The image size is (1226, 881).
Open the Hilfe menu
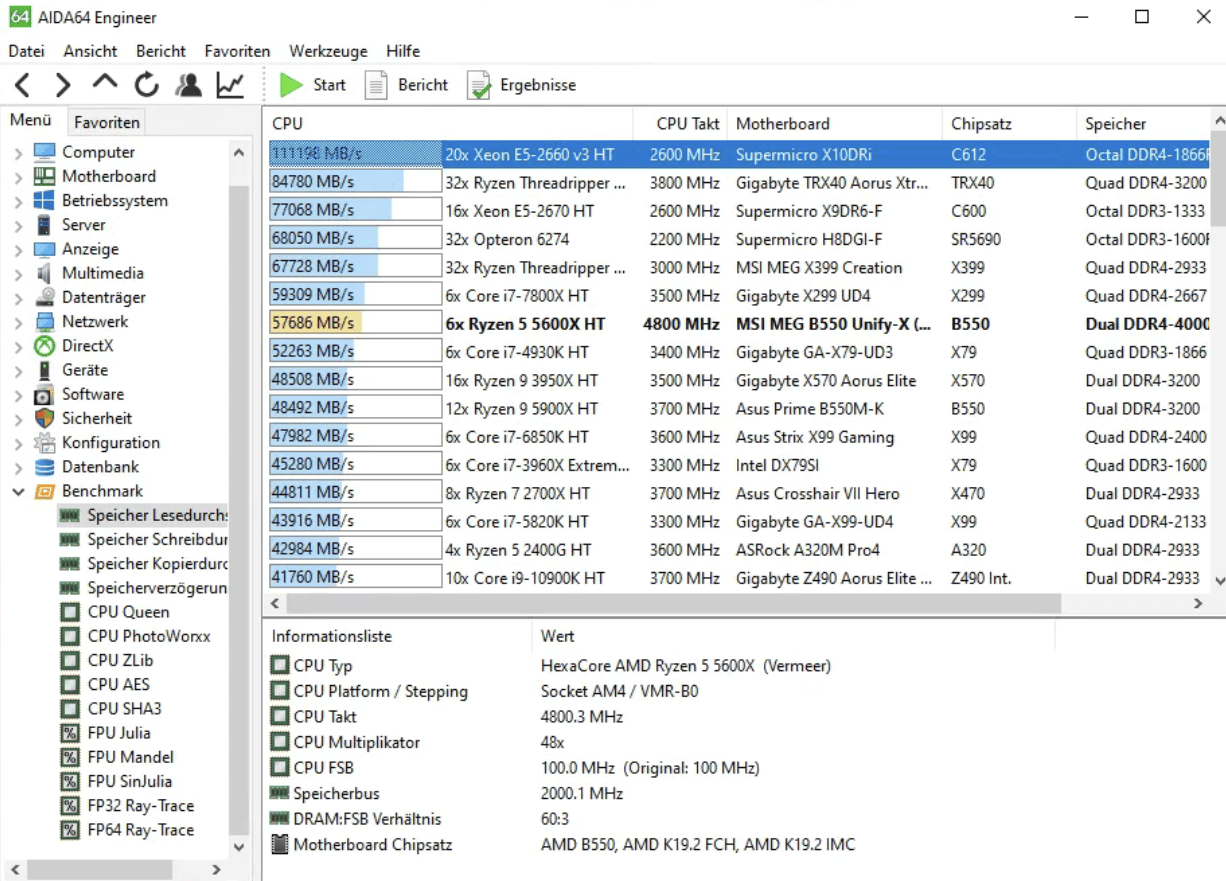[x=403, y=51]
